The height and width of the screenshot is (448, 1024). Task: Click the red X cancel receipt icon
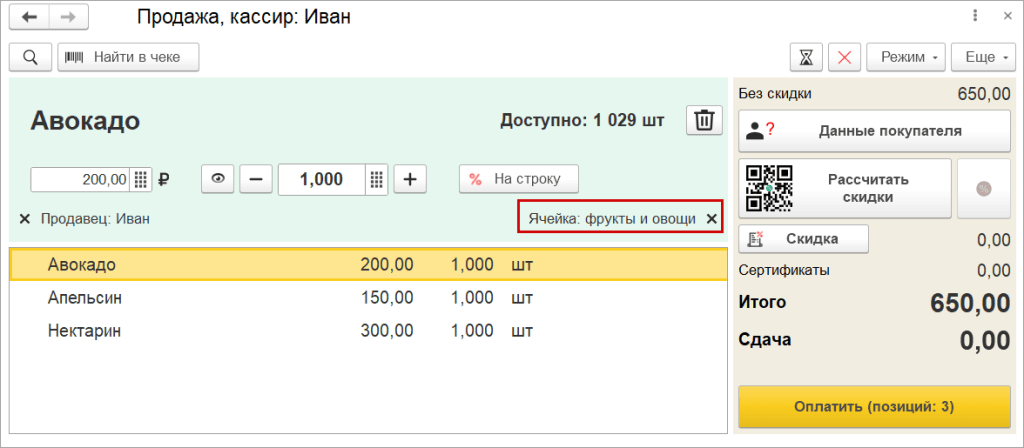click(844, 57)
